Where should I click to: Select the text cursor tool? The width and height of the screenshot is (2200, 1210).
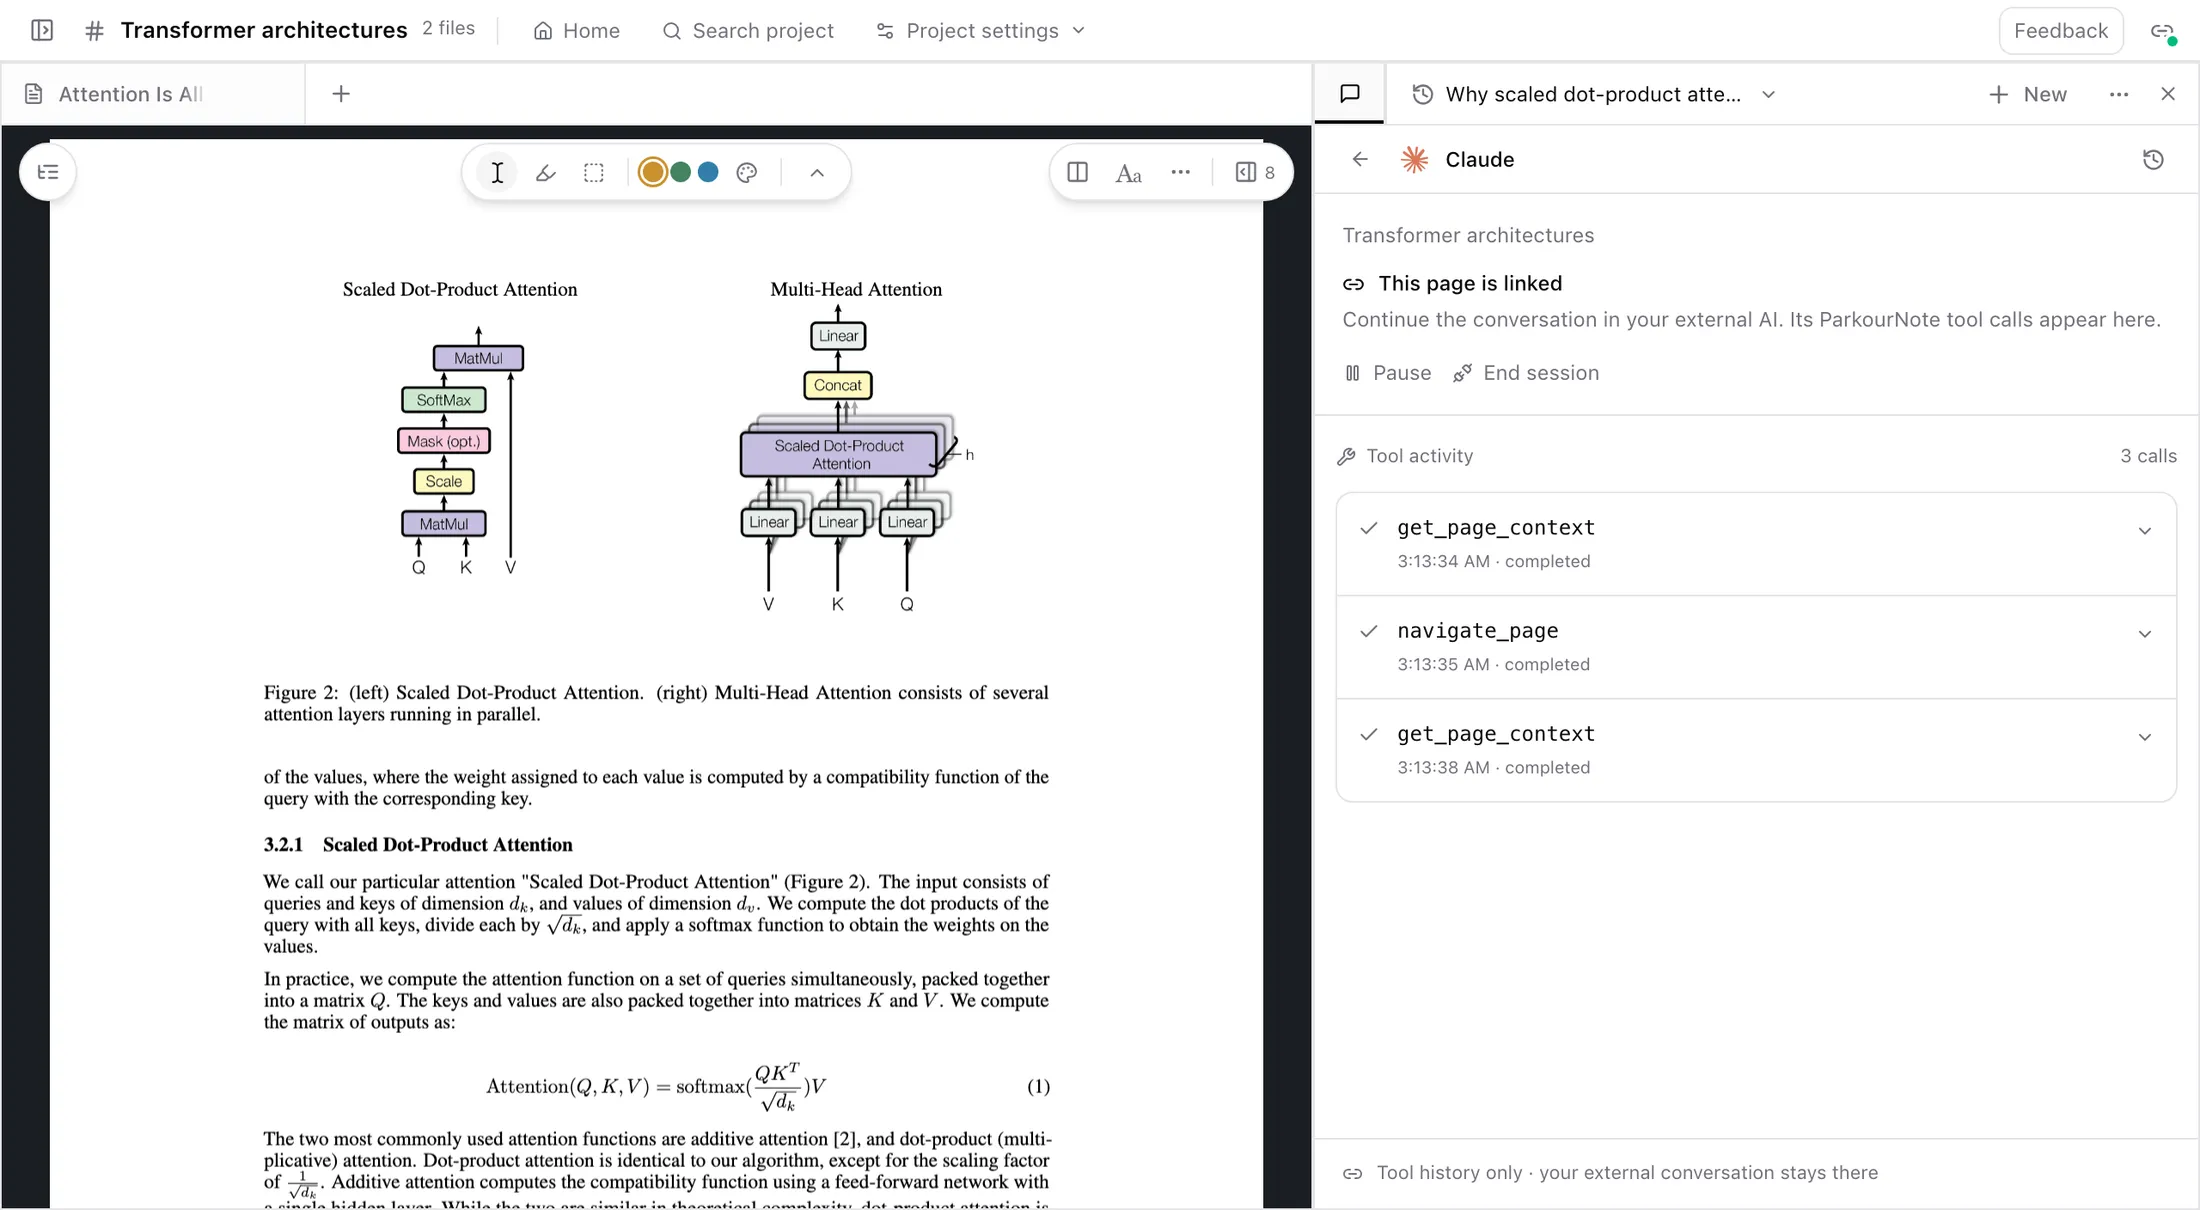pyautogui.click(x=497, y=172)
